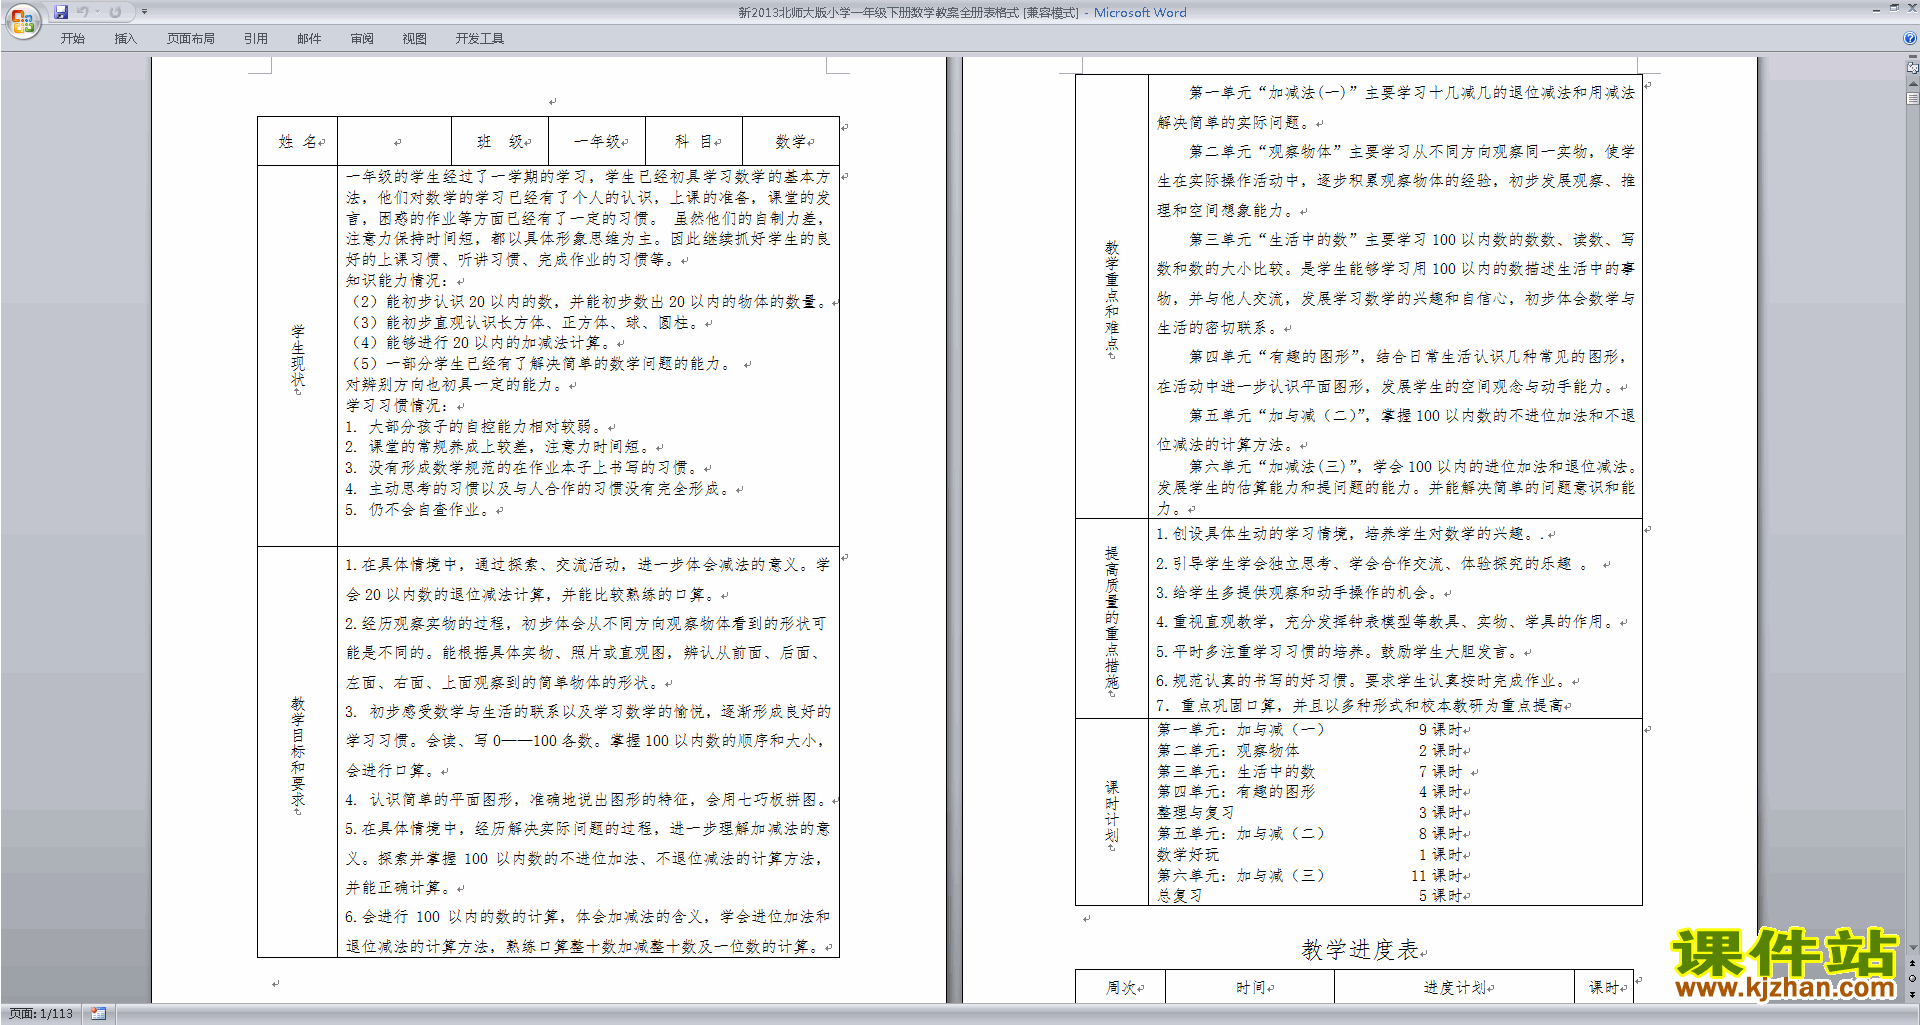Screen dimensions: 1920x1025
Task: Click the '11 课时' value
Action: [x=1437, y=876]
